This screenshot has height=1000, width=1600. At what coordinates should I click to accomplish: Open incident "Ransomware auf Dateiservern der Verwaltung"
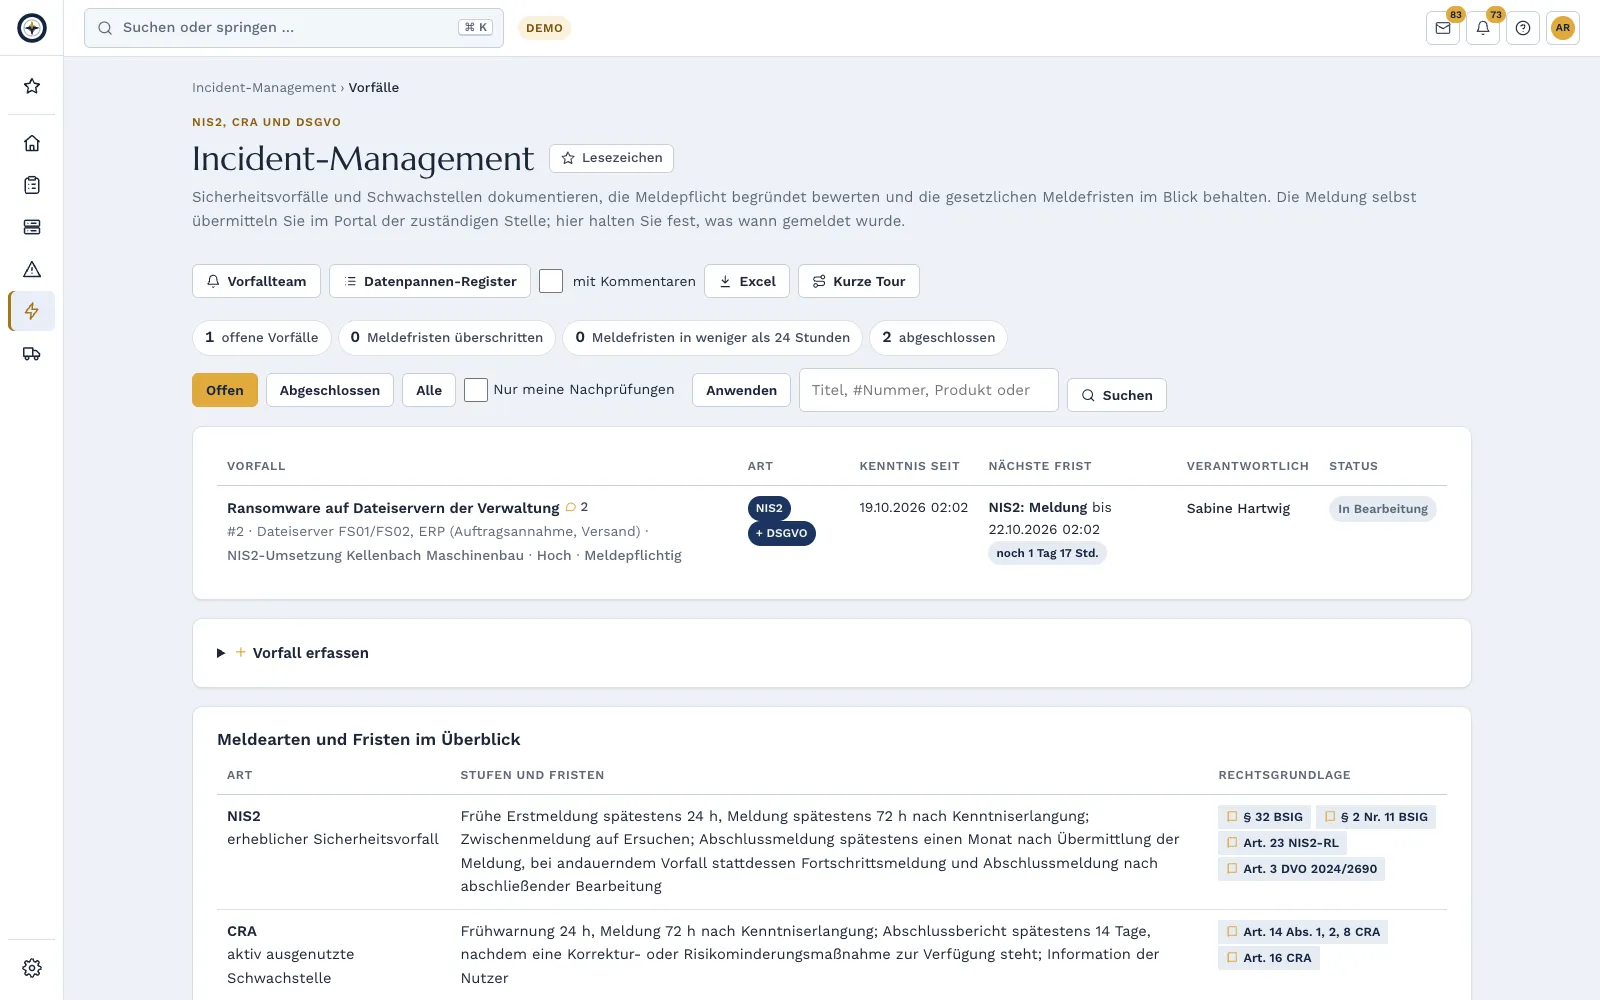click(x=393, y=508)
